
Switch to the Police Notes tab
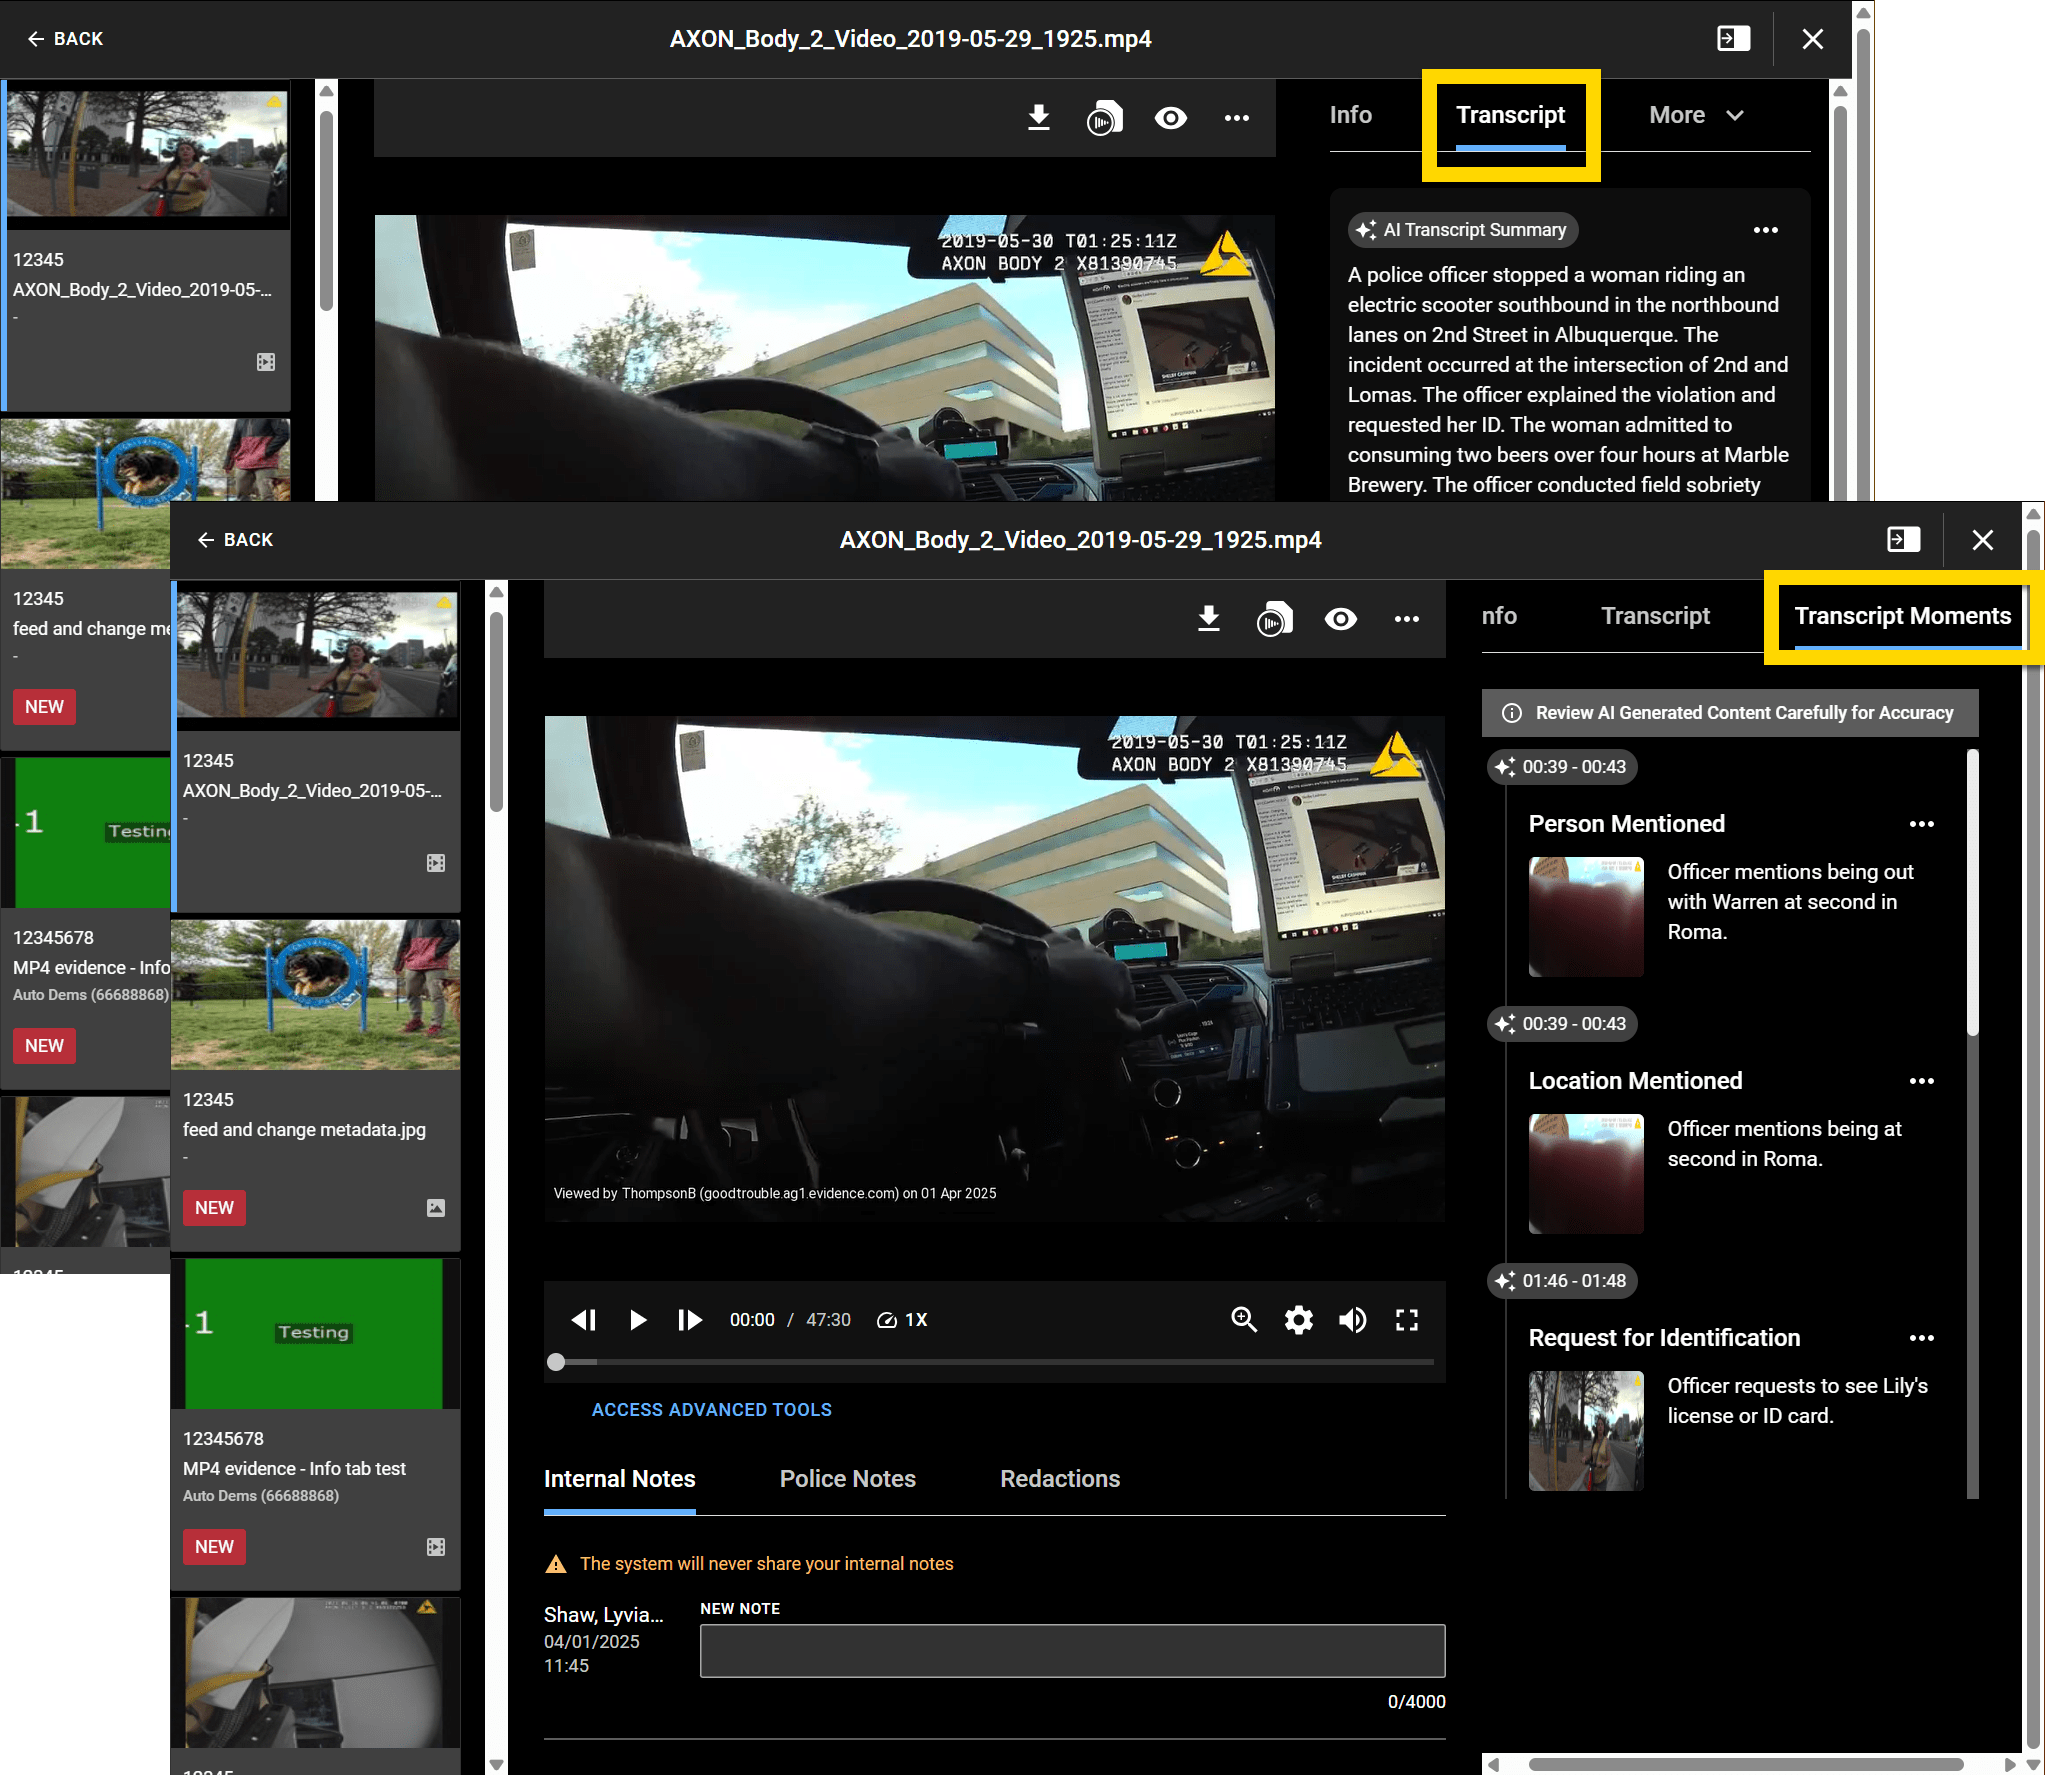(847, 1479)
